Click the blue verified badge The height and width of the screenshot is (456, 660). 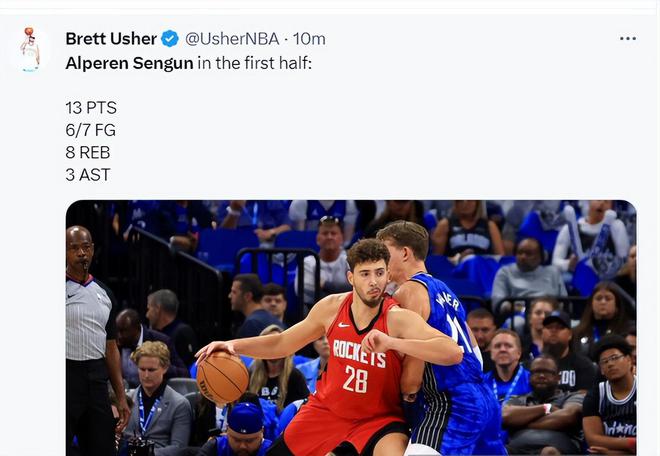coord(170,39)
